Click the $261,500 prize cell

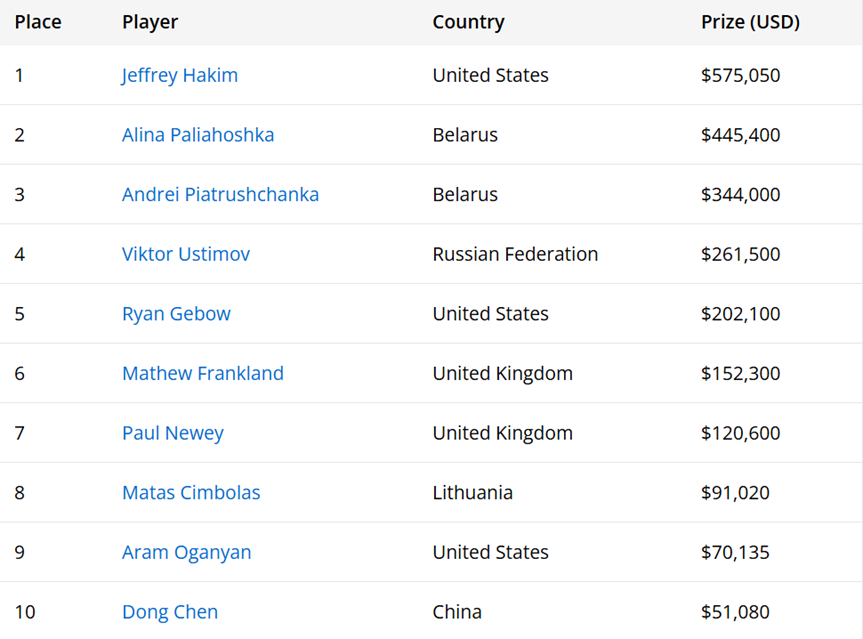(x=740, y=254)
